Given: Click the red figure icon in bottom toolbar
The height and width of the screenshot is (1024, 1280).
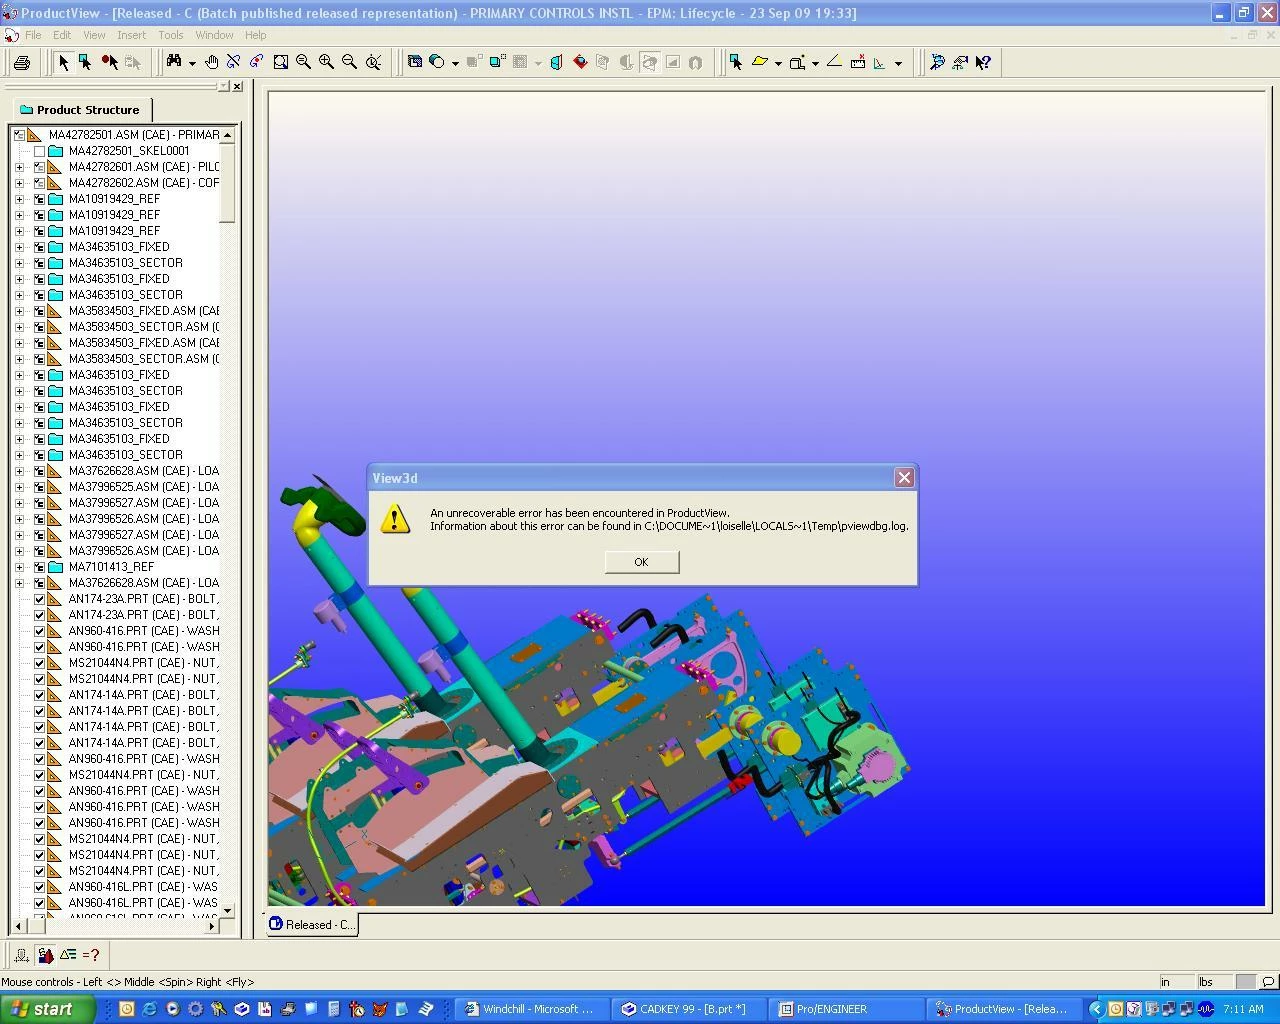Looking at the screenshot, I should [x=45, y=955].
